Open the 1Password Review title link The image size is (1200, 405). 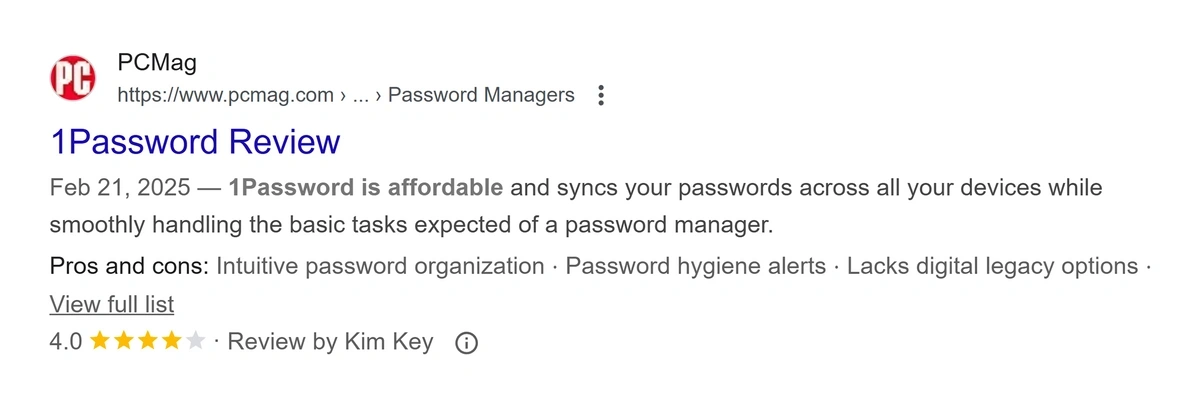(195, 142)
